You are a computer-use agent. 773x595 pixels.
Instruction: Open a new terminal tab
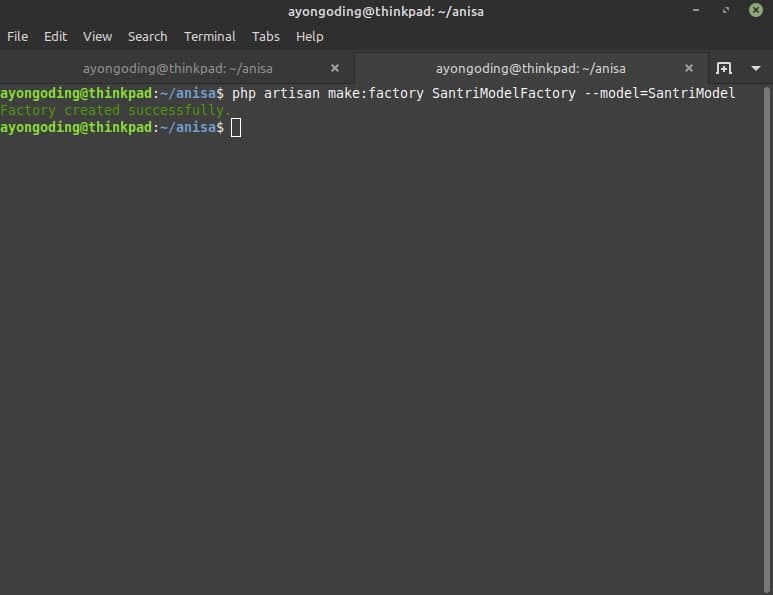click(723, 68)
